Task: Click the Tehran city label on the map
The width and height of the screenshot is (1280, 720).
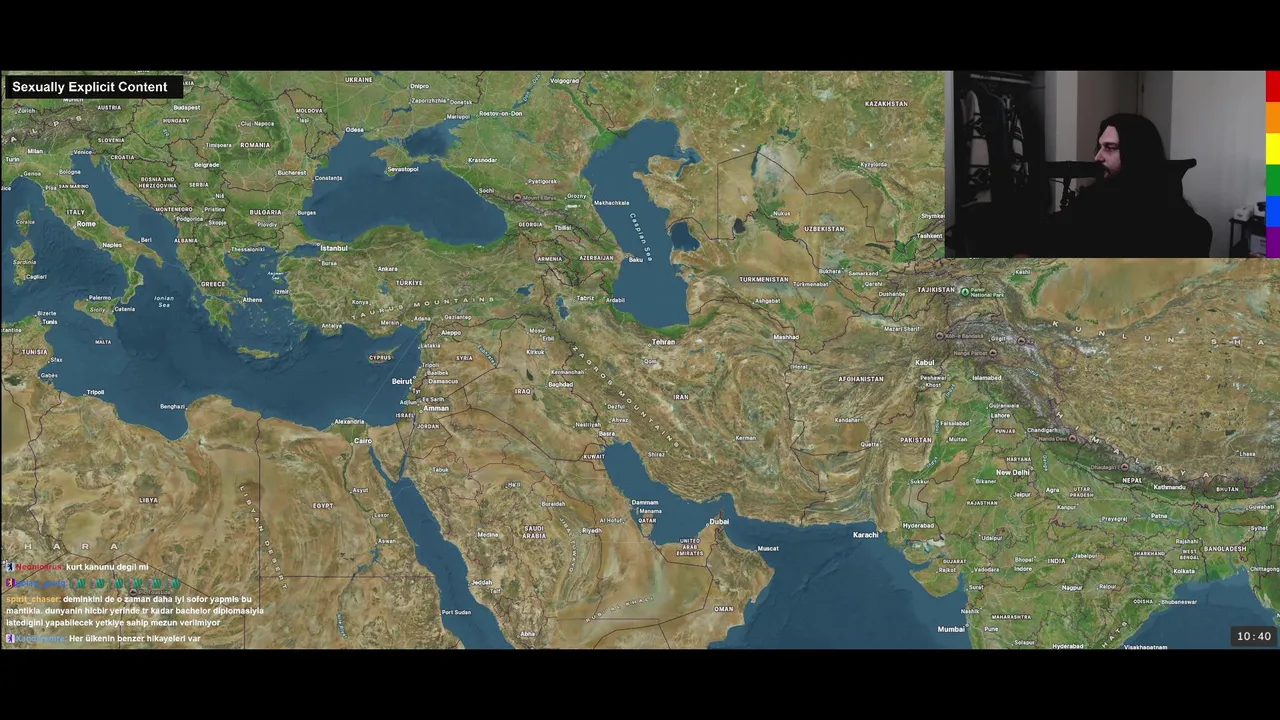Action: click(x=663, y=341)
